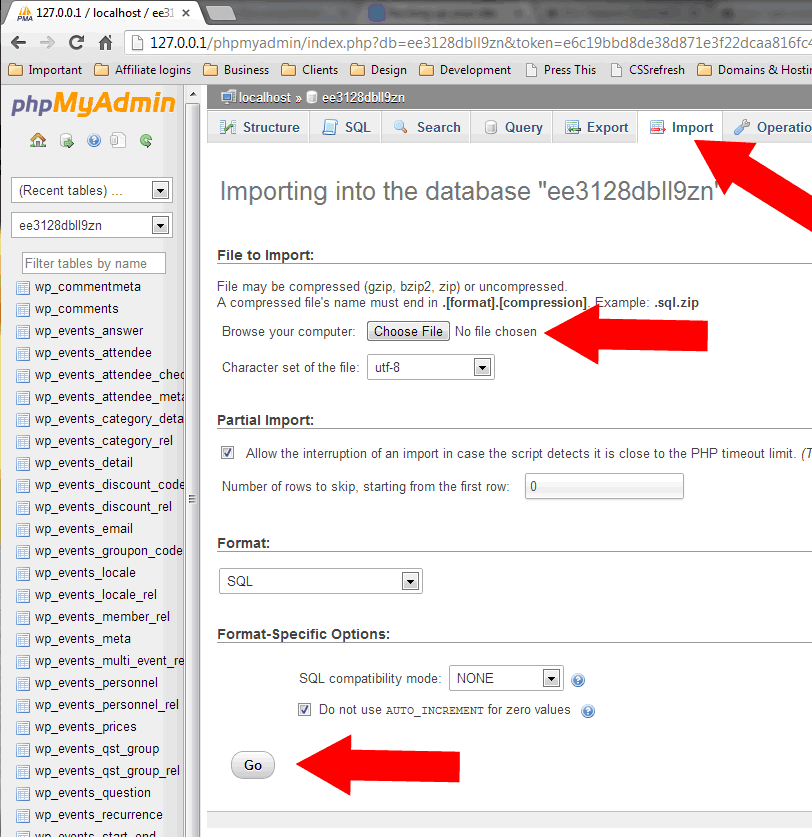
Task: Click the browser forward arrow
Action: [48, 42]
